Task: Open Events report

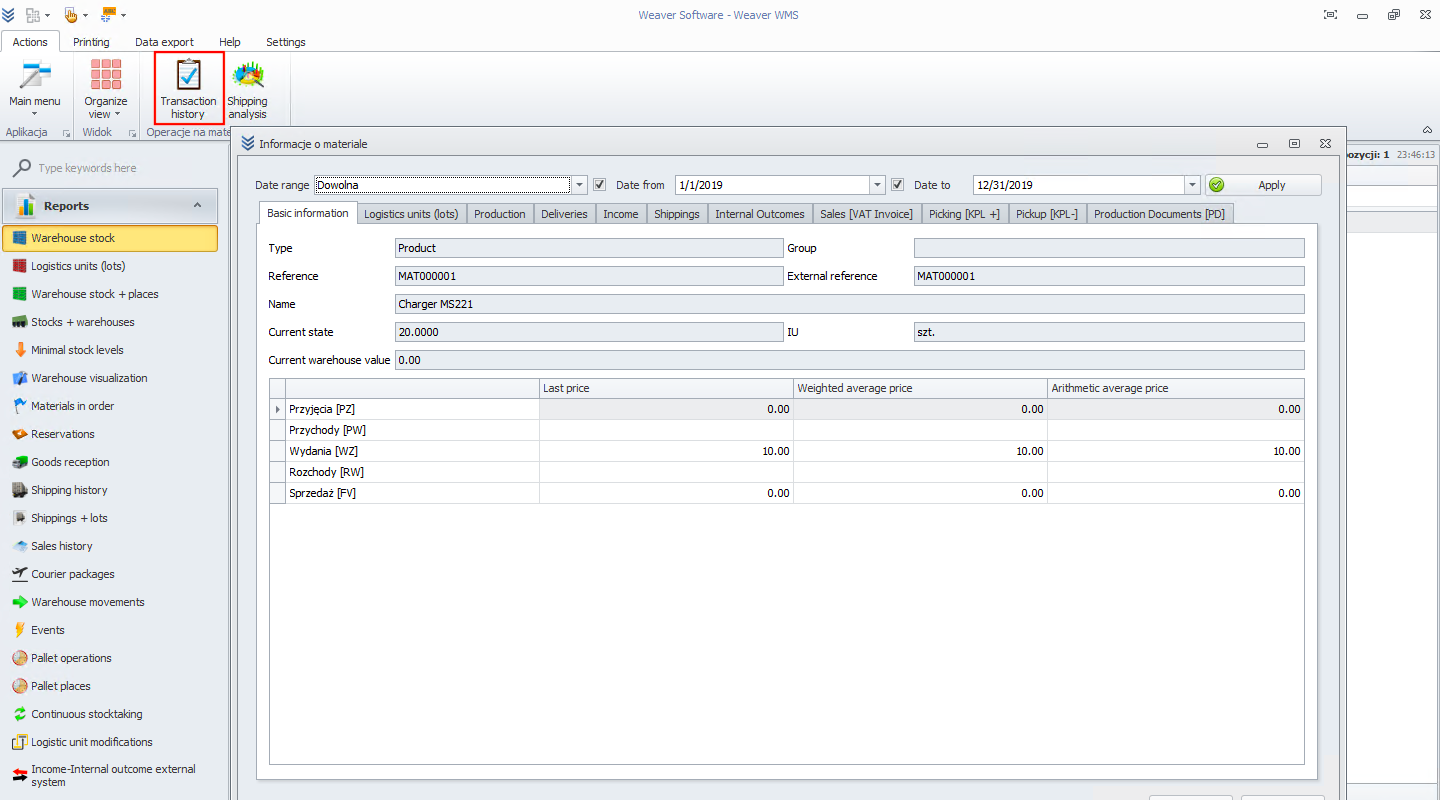Action: pos(110,630)
